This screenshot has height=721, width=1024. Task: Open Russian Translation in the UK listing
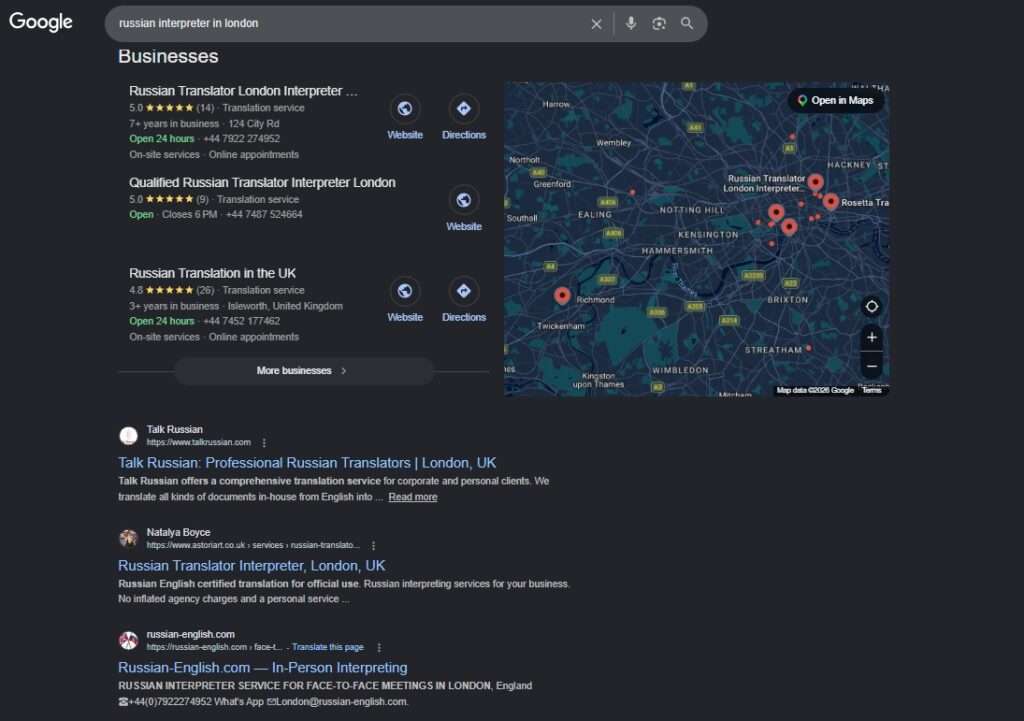pyautogui.click(x=212, y=273)
